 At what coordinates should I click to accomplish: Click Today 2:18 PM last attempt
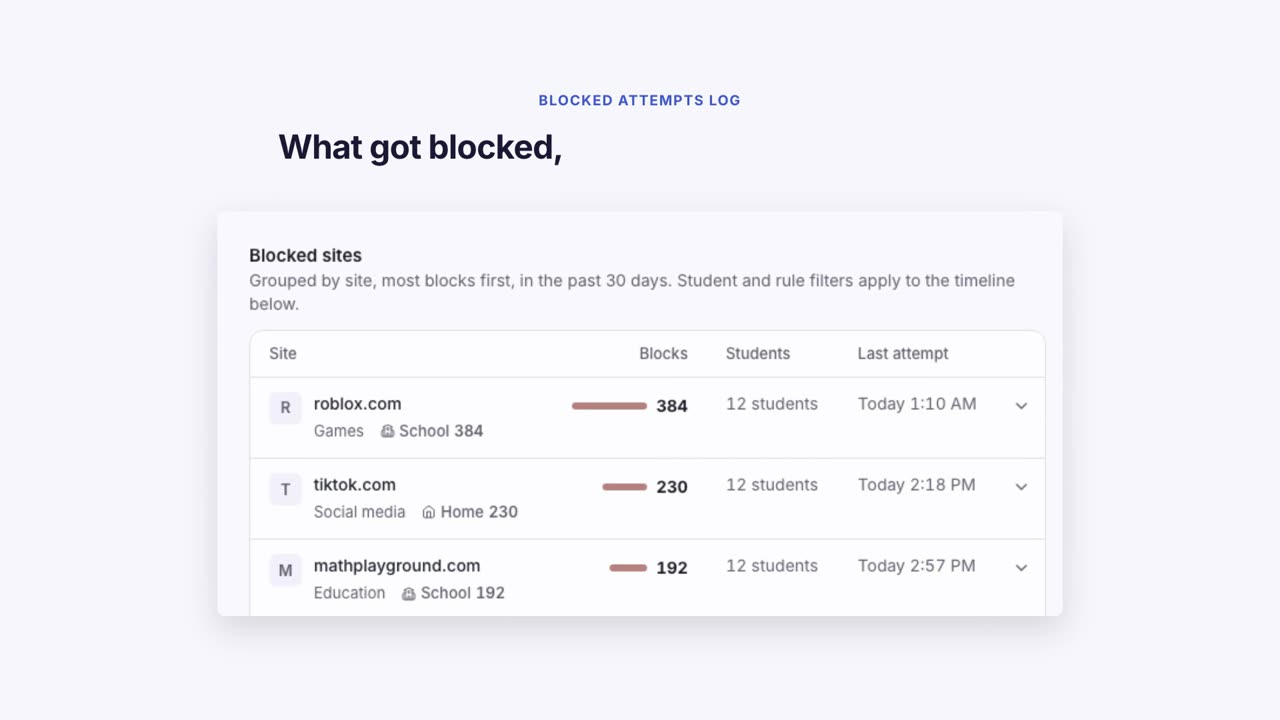pyautogui.click(x=917, y=485)
